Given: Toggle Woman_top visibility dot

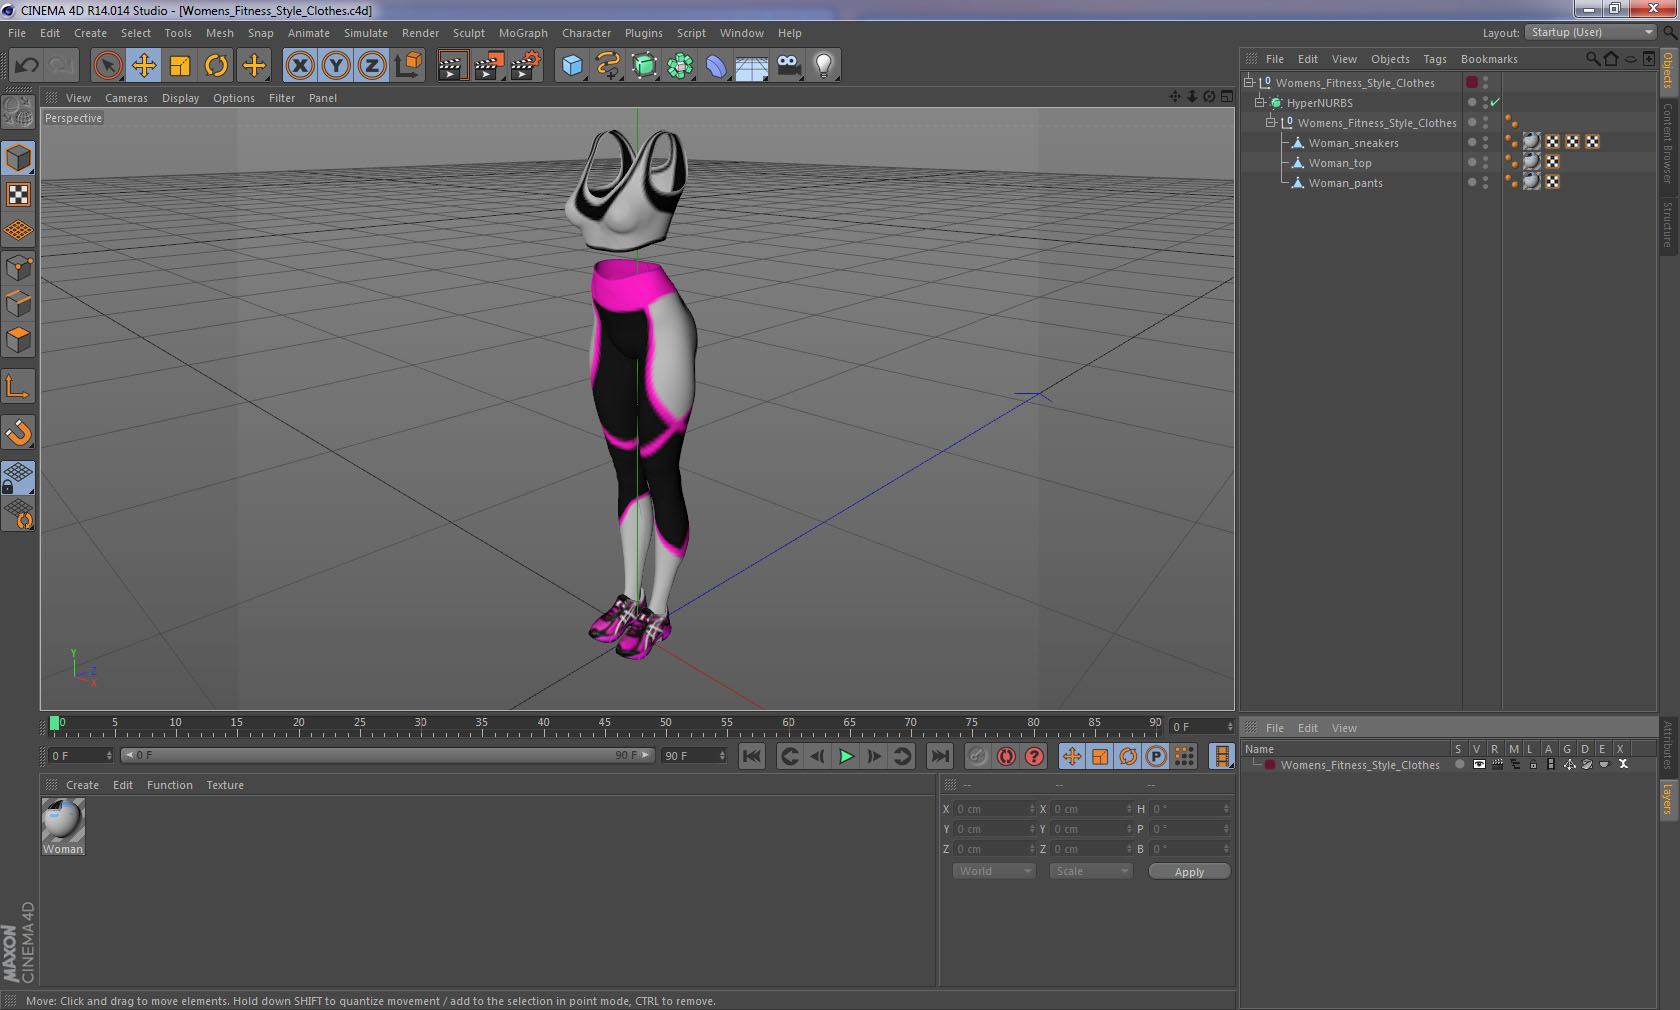Looking at the screenshot, I should click(1472, 162).
